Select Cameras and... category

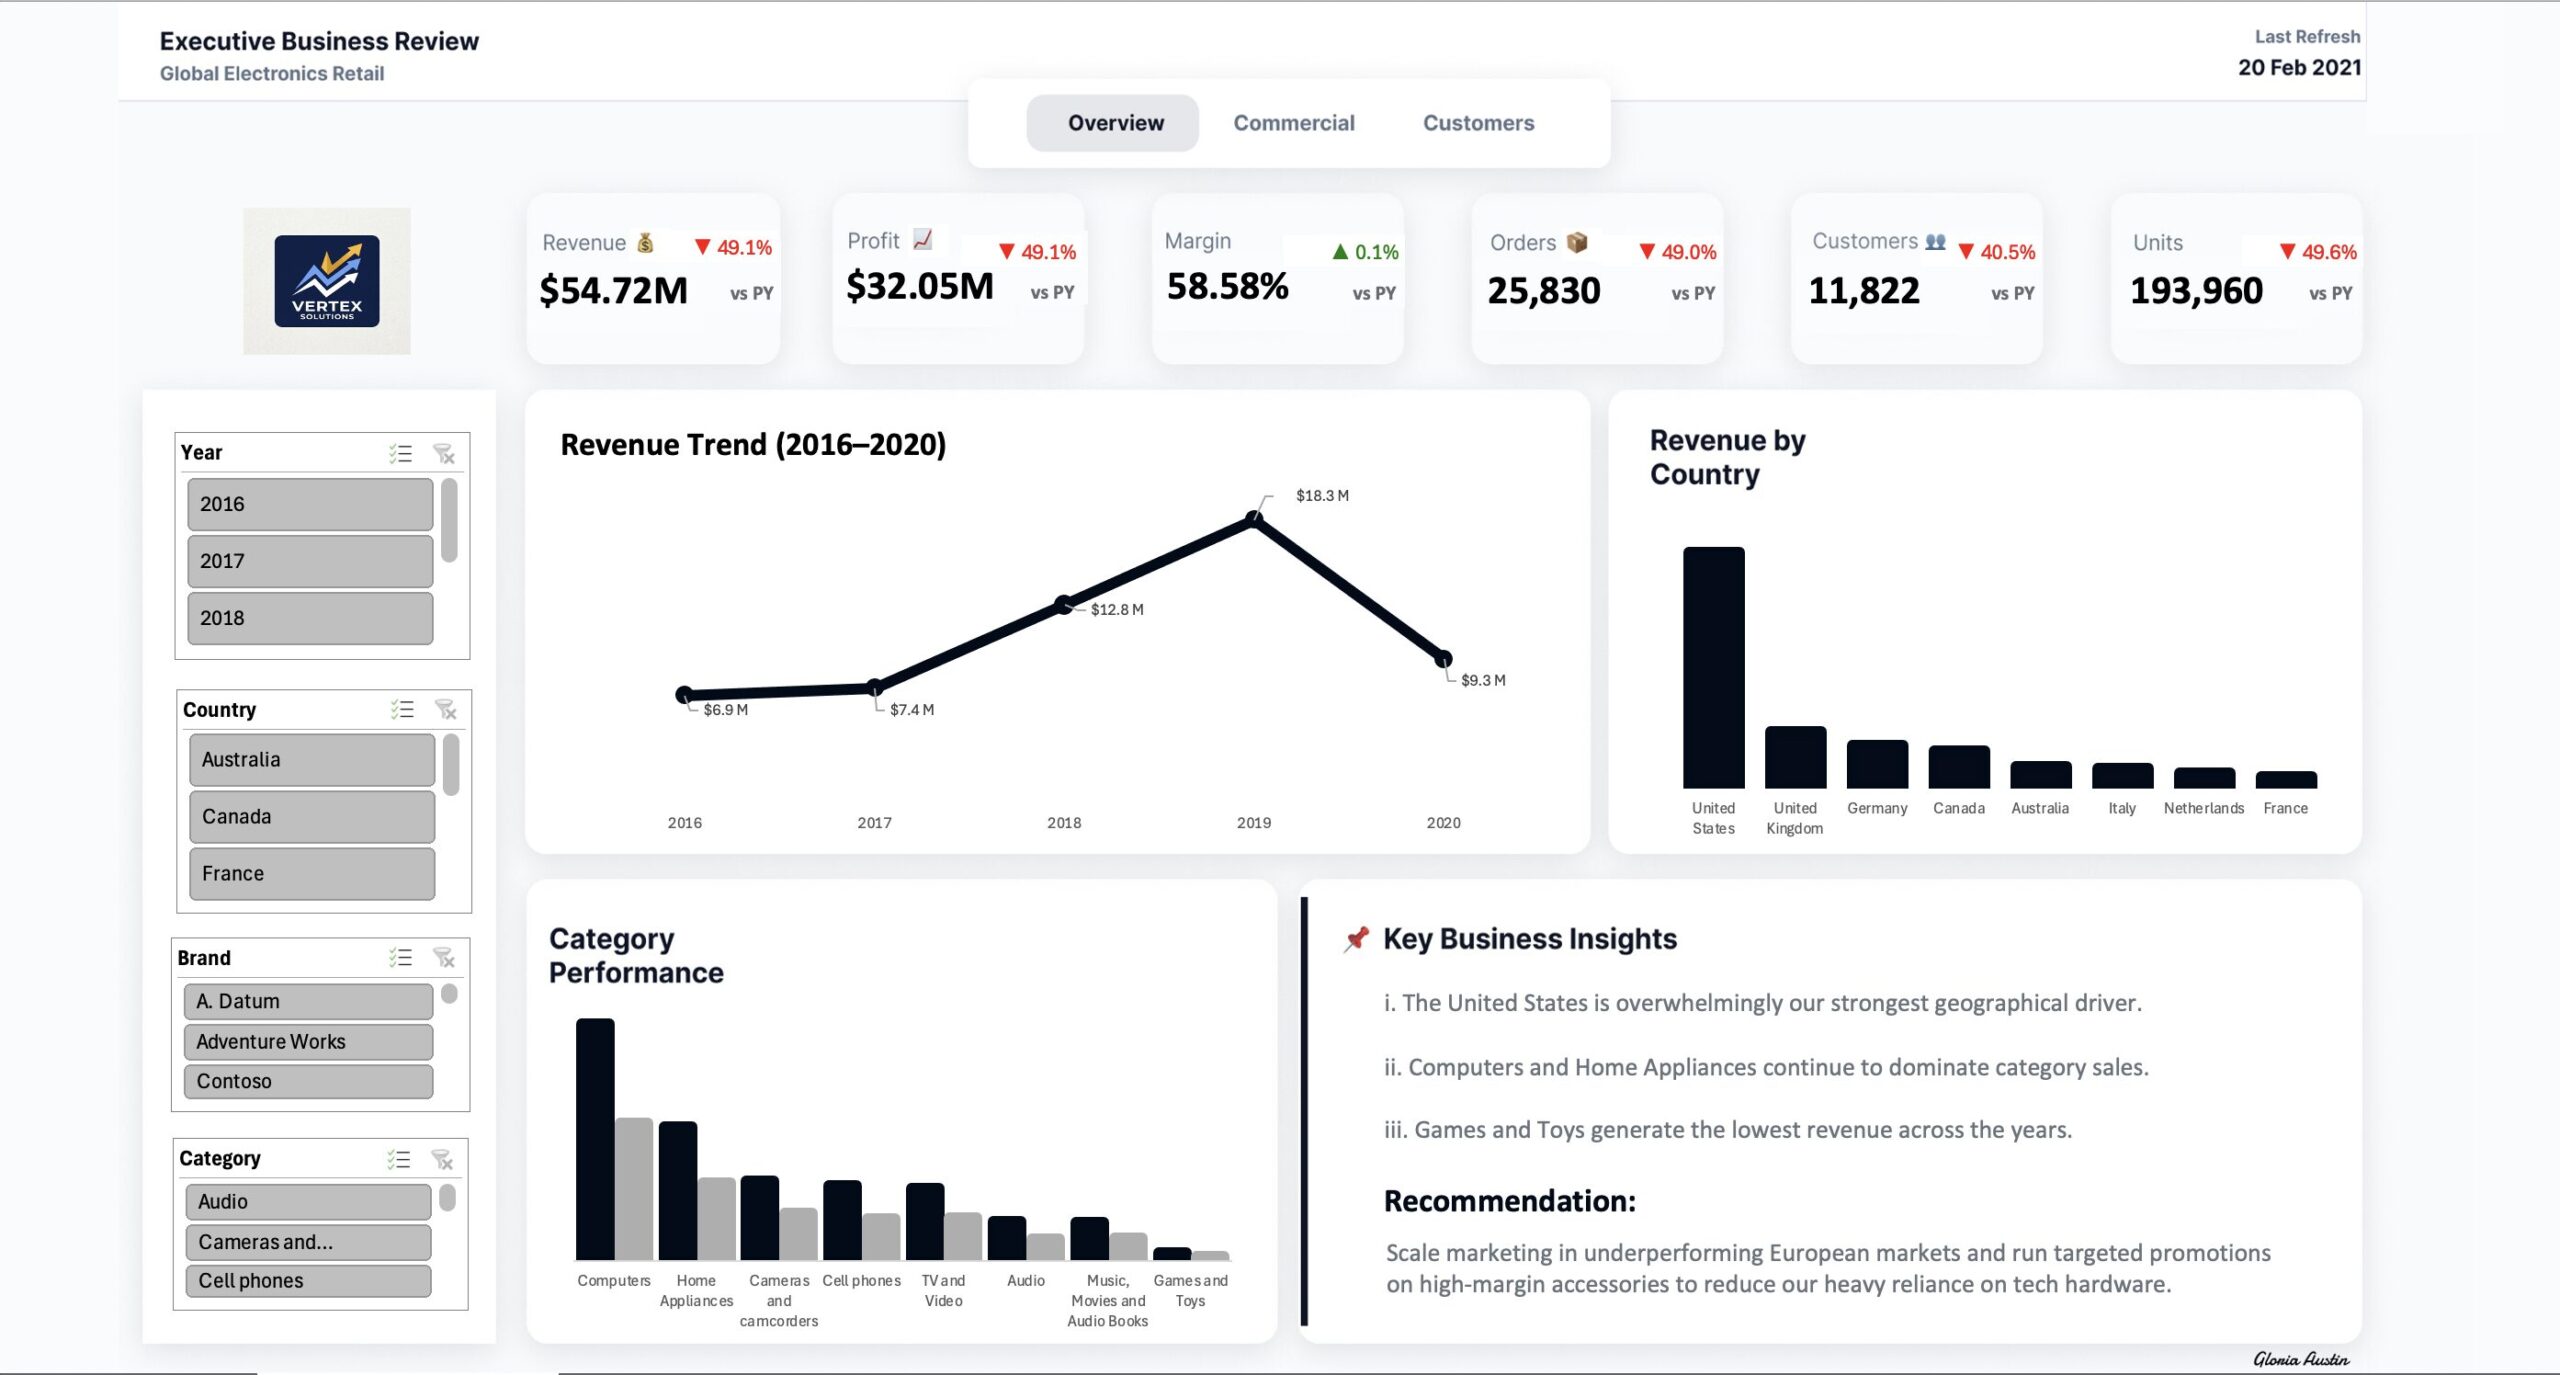[308, 1242]
